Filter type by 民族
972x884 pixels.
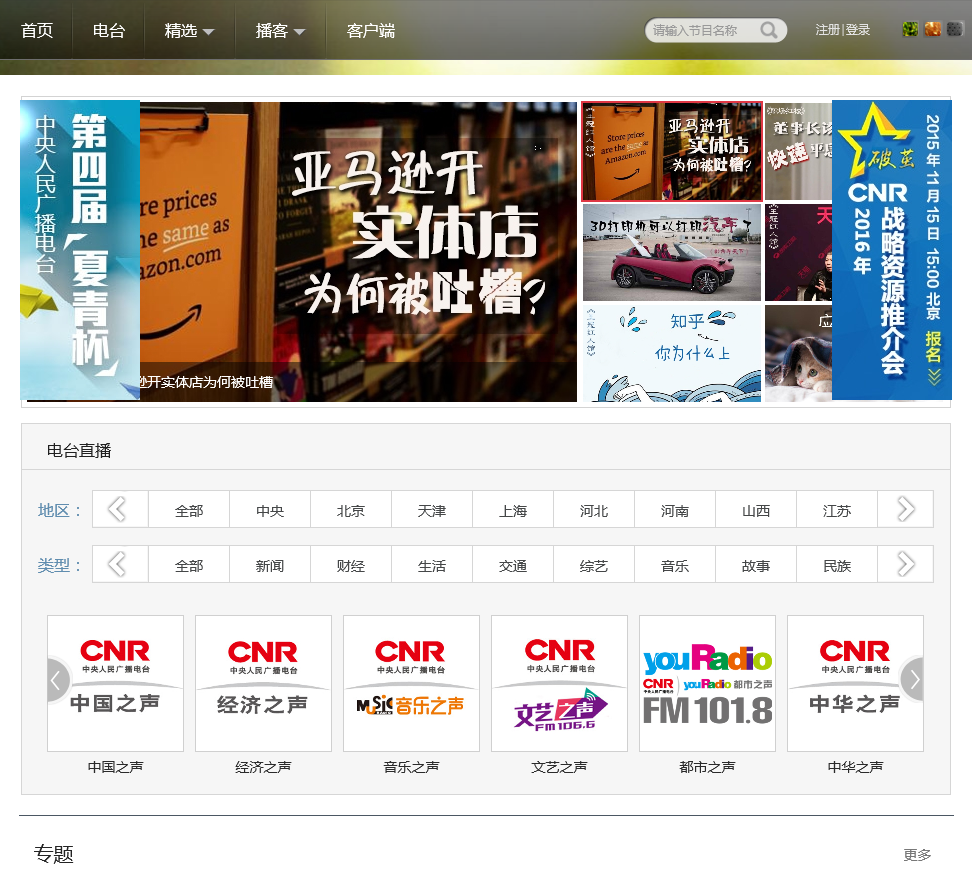click(x=837, y=566)
